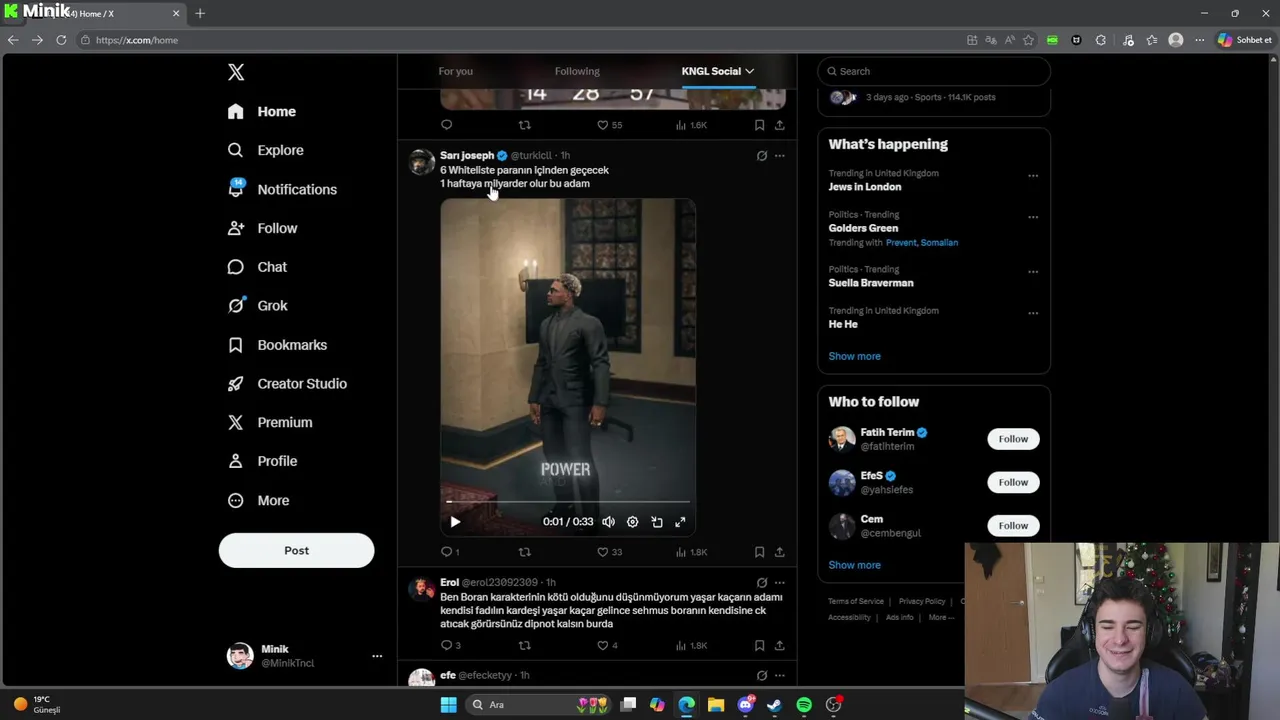This screenshot has height=720, width=1280.
Task: Follow Fatih Terim
Action: pyautogui.click(x=1013, y=439)
